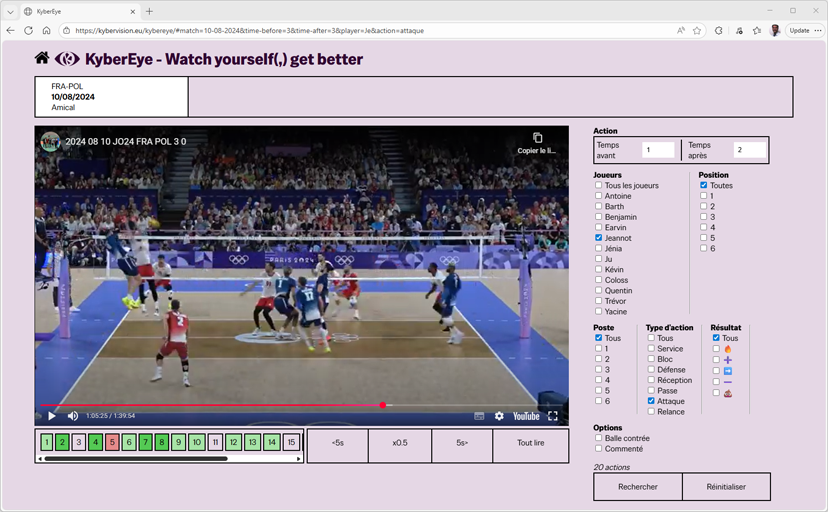Select the red action marker 5
This screenshot has height=512, width=828.
pos(112,442)
